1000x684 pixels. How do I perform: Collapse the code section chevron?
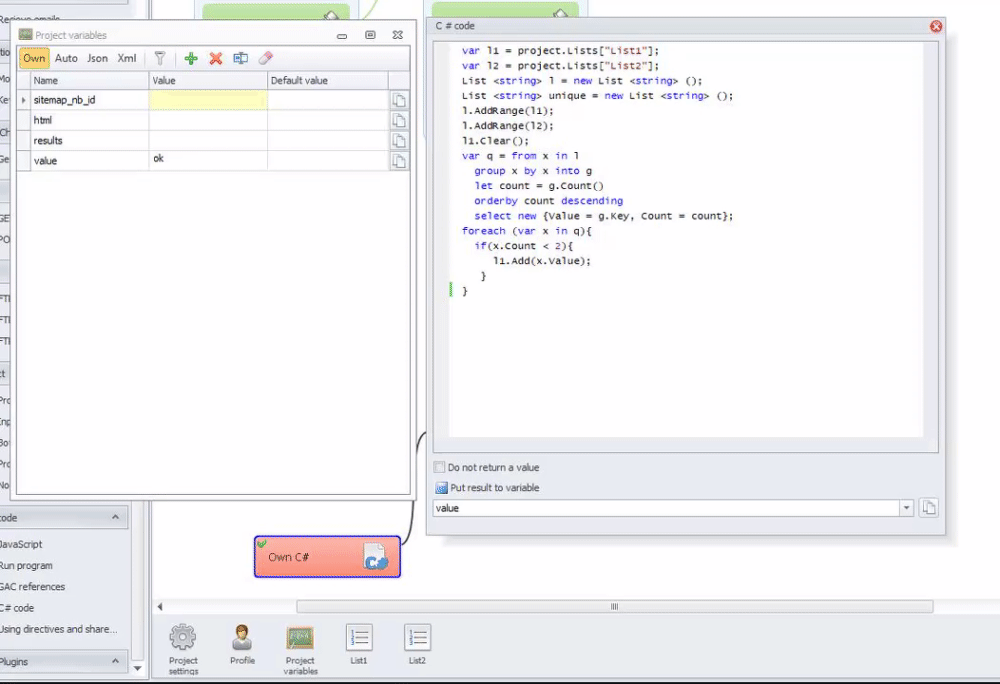tap(115, 517)
